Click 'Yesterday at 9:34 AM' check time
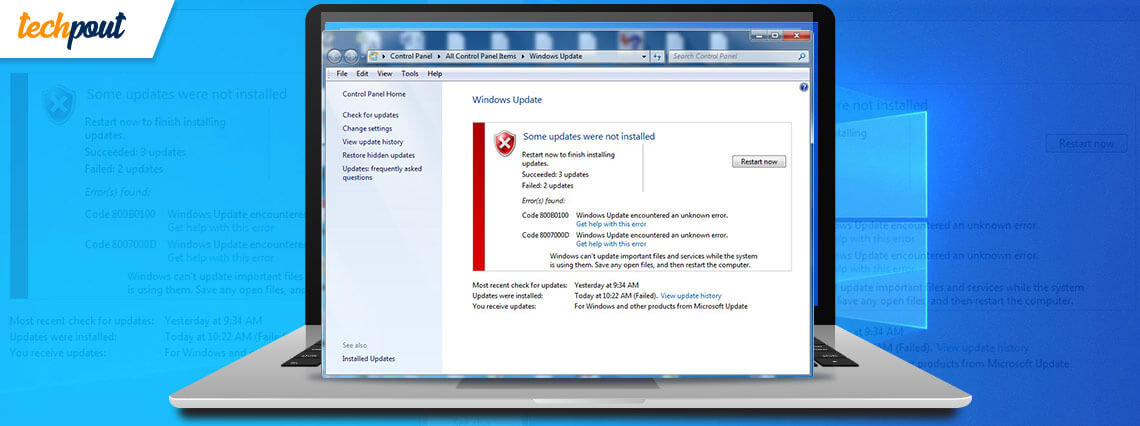The height and width of the screenshot is (426, 1140). pos(606,285)
